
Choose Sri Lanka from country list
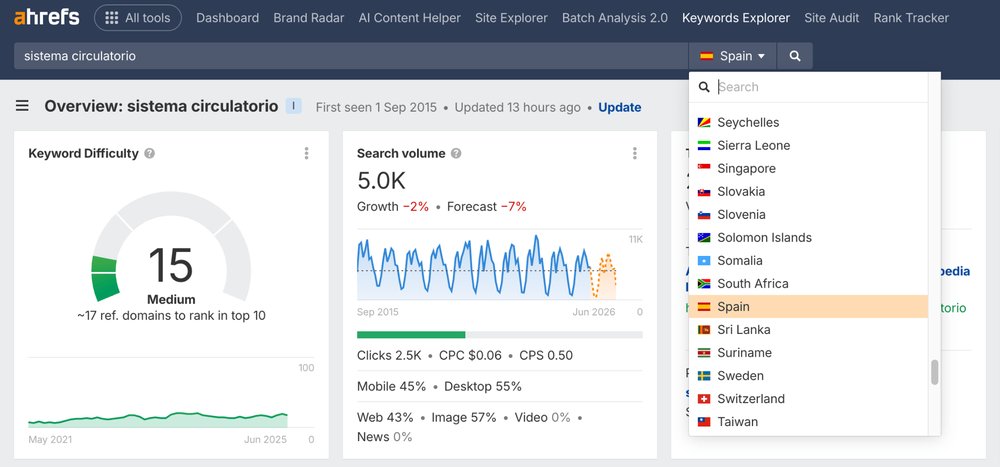[x=809, y=330]
